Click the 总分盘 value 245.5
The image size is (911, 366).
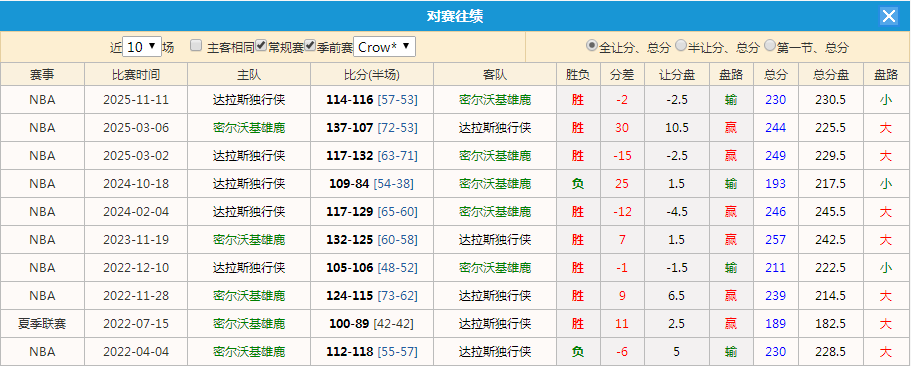click(x=830, y=211)
